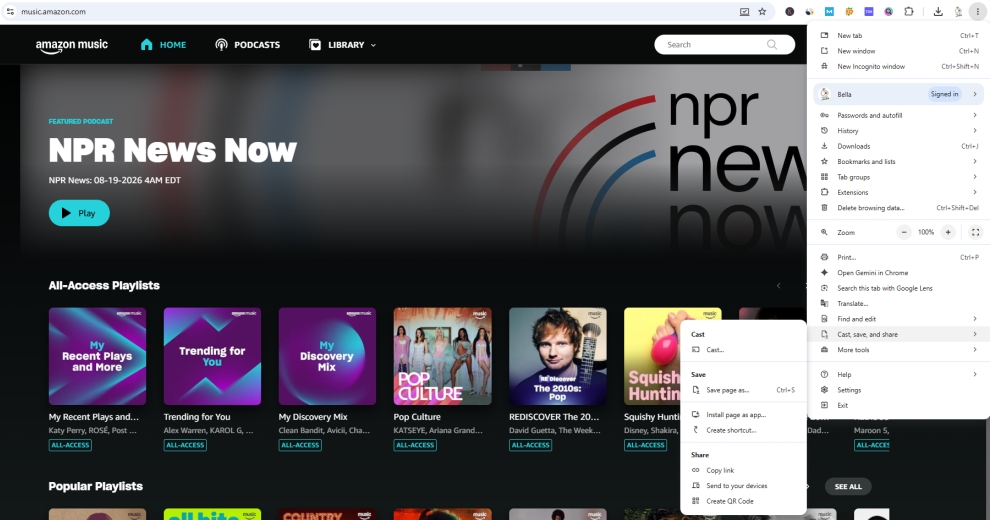The height and width of the screenshot is (520, 990).
Task: Open the Chrome extensions puzzle icon
Action: [909, 11]
